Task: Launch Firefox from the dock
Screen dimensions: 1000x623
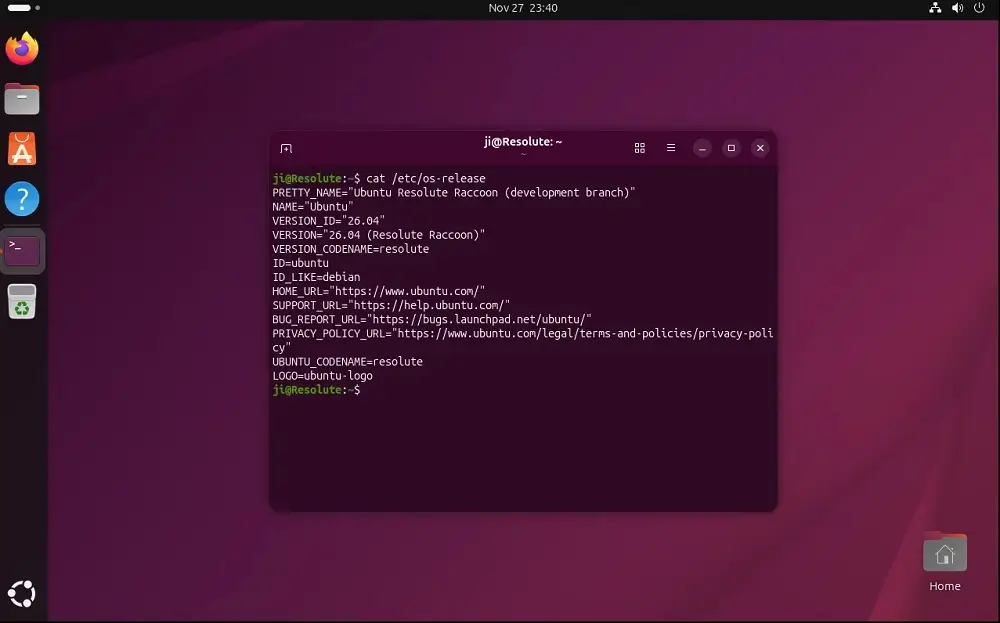Action: click(21, 47)
